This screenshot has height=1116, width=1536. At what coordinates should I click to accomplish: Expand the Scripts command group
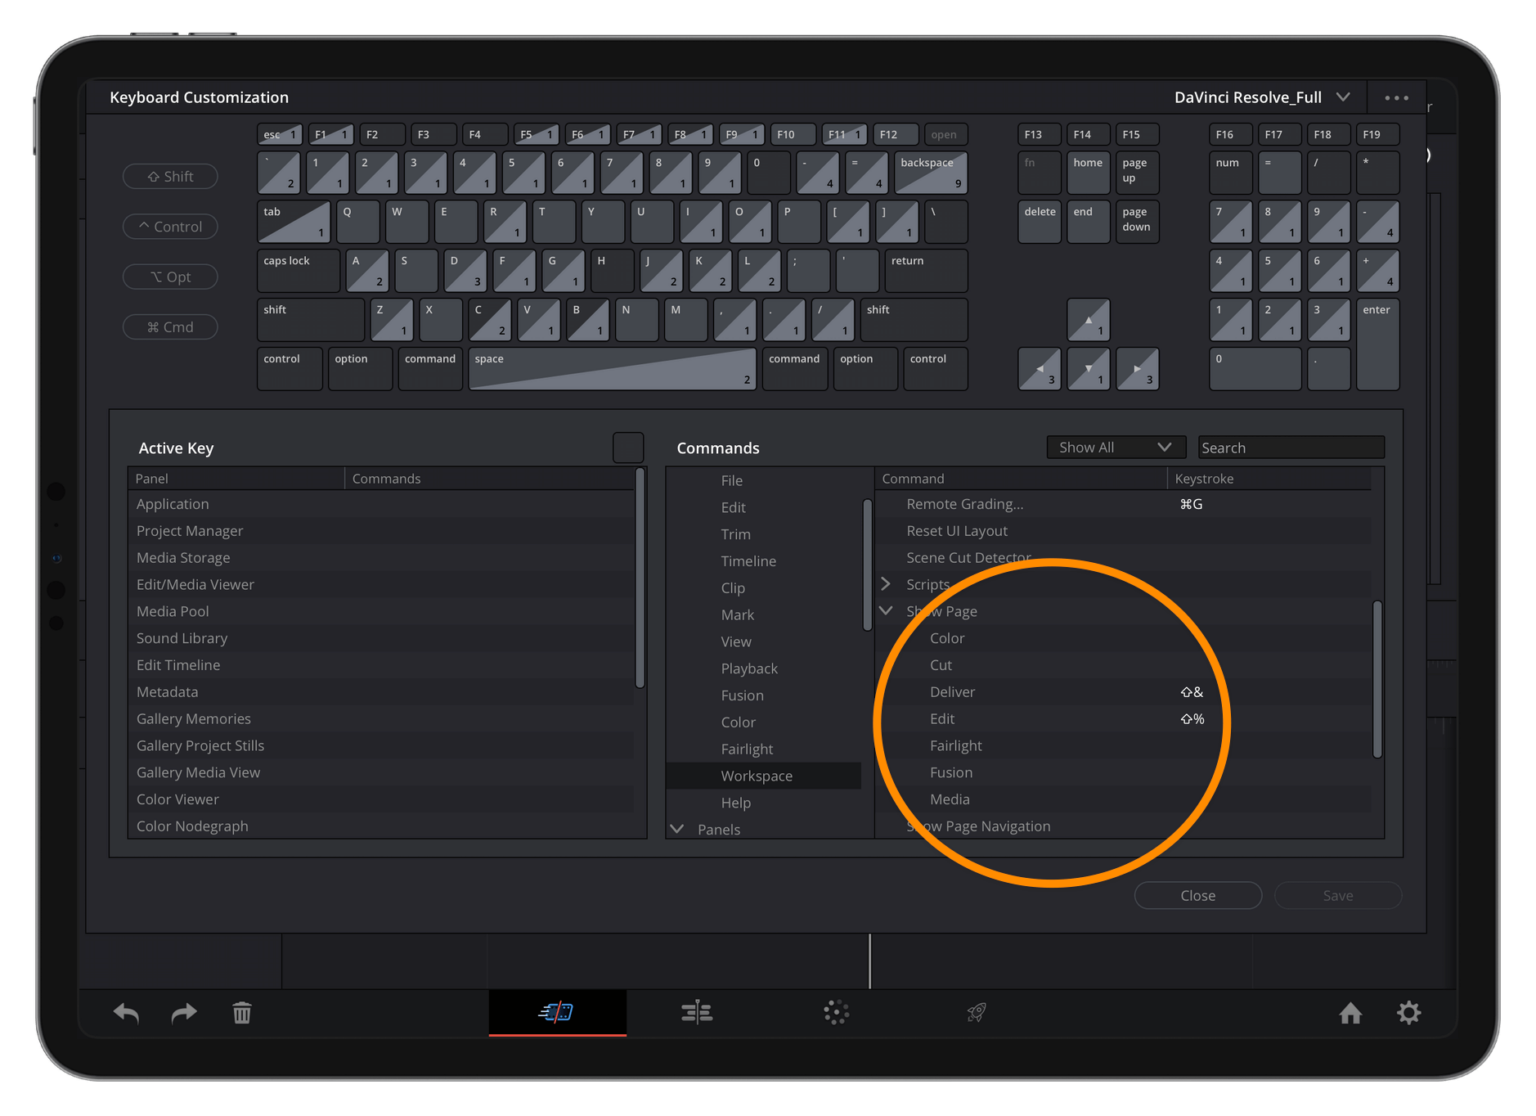click(x=886, y=584)
